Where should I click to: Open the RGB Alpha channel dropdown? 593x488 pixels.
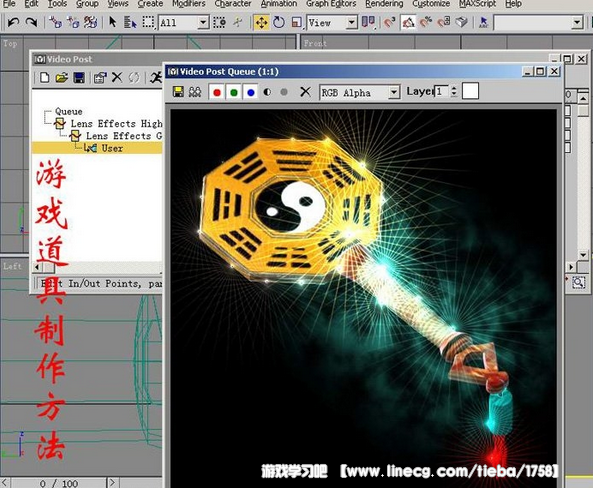pyautogui.click(x=360, y=92)
